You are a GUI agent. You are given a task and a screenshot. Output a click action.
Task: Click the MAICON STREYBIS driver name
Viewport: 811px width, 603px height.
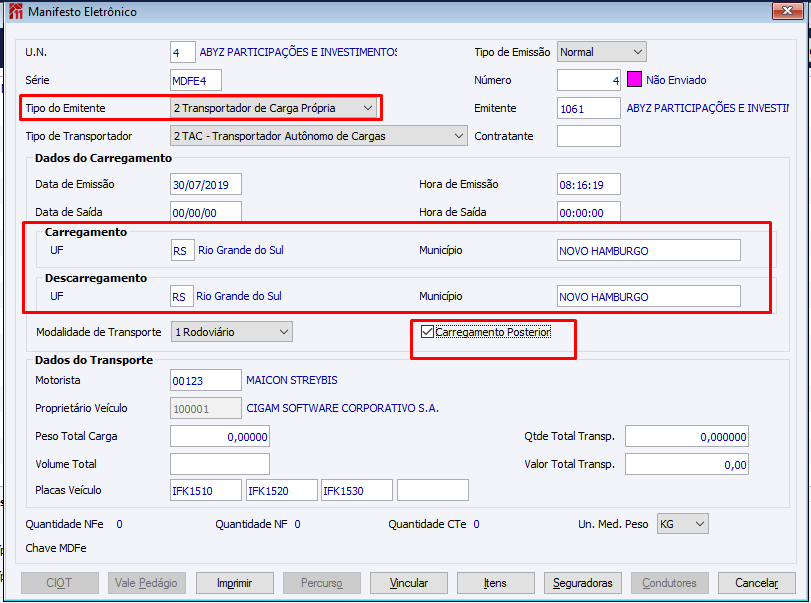tap(292, 380)
